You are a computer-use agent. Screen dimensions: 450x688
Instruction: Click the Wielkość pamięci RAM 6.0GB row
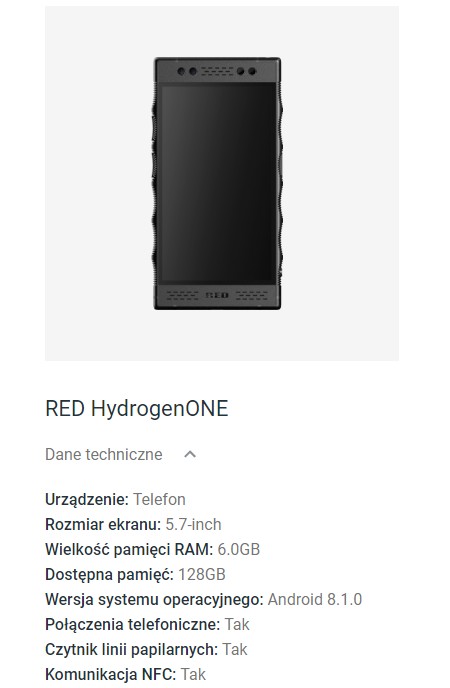point(153,549)
